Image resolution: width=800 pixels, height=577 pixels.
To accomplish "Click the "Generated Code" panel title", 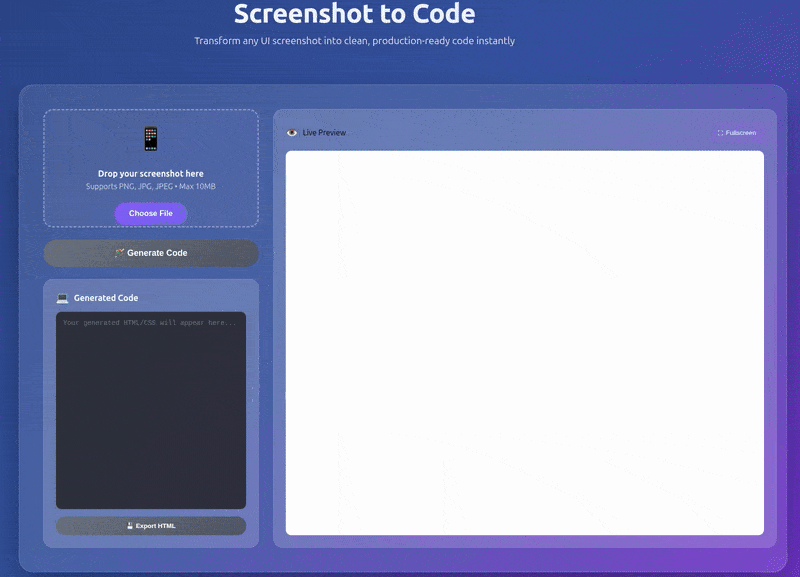I will 106,298.
